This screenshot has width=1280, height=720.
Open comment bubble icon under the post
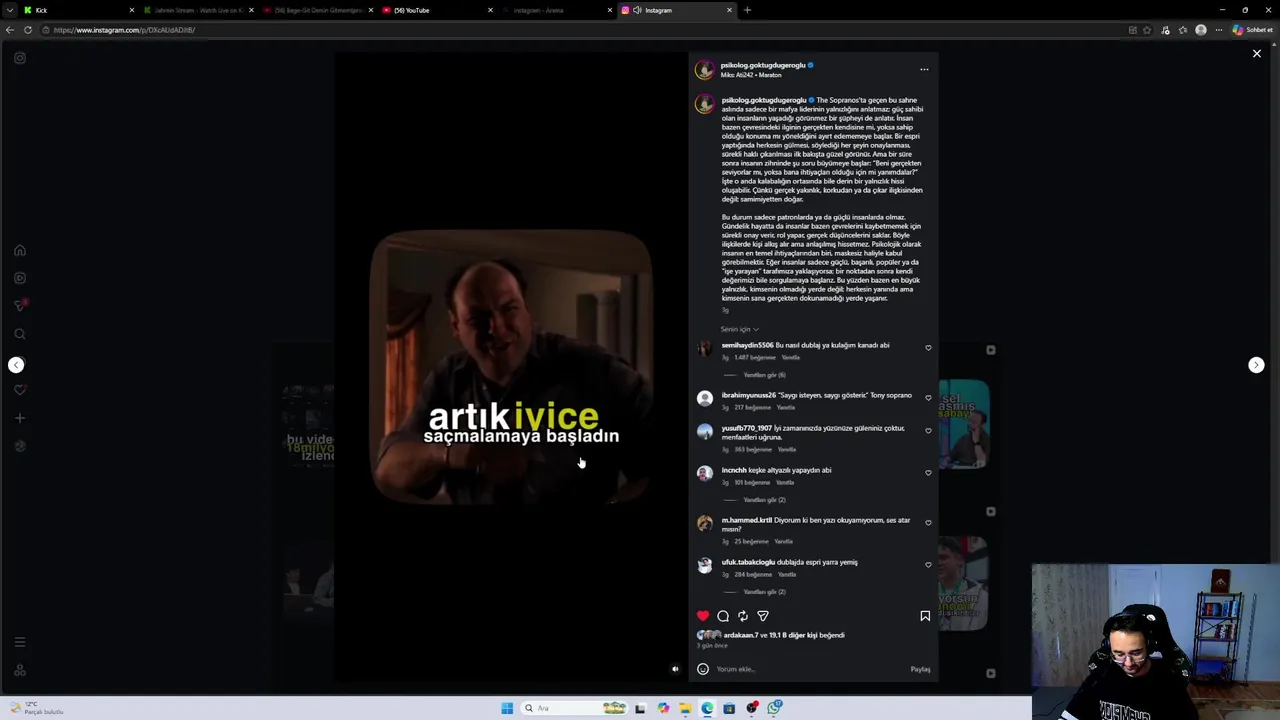723,616
